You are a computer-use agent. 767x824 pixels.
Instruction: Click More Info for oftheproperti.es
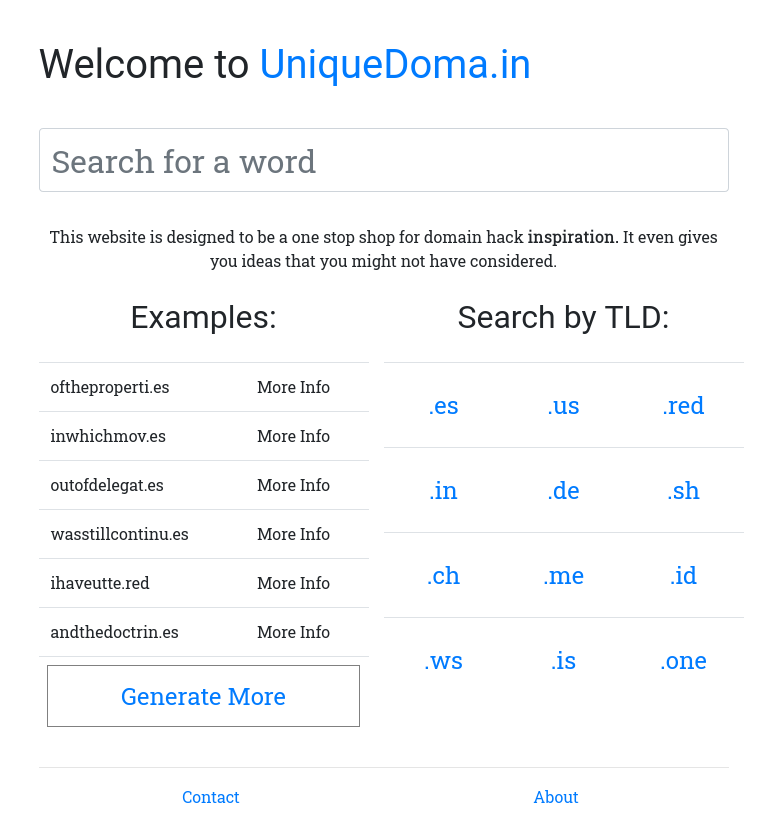click(293, 387)
